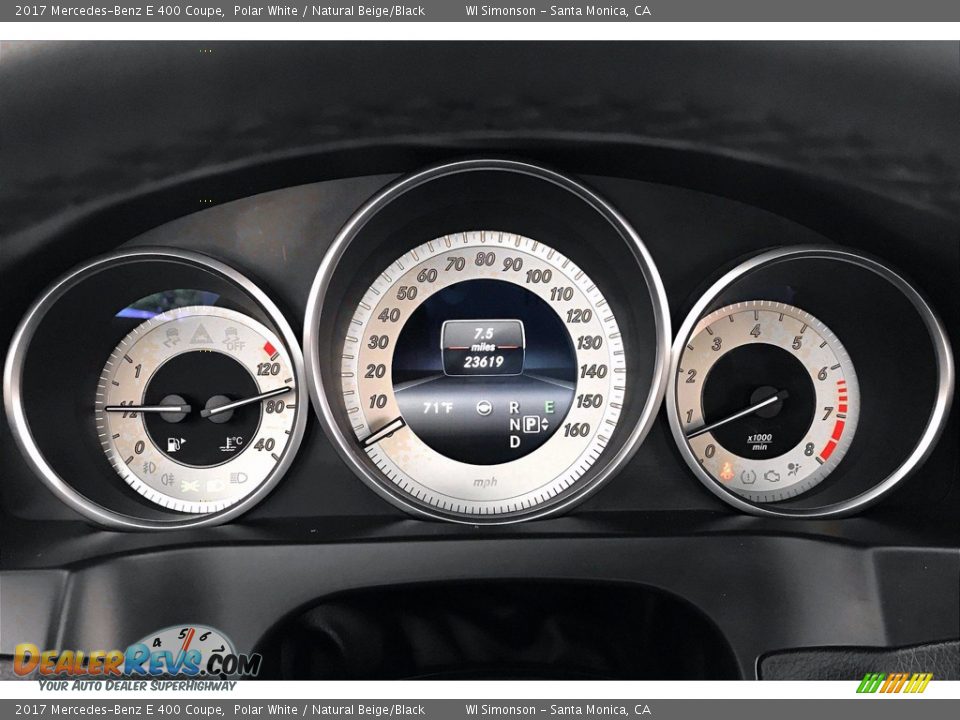This screenshot has width=960, height=720.
Task: Click the top caption 2017 Mercedes-Benz E 400 Coupe
Action: (119, 10)
